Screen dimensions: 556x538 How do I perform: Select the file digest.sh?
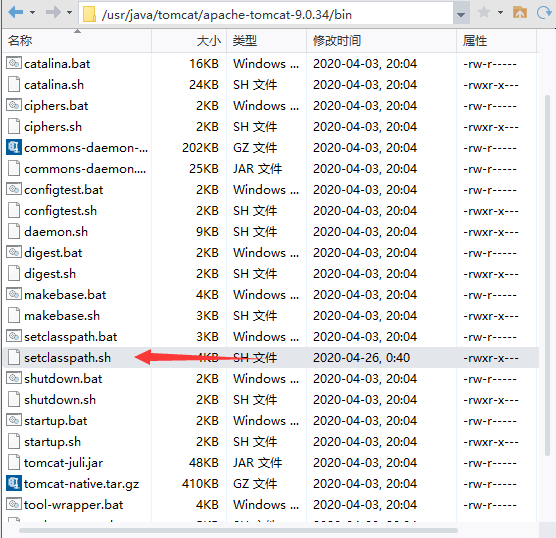pos(50,274)
